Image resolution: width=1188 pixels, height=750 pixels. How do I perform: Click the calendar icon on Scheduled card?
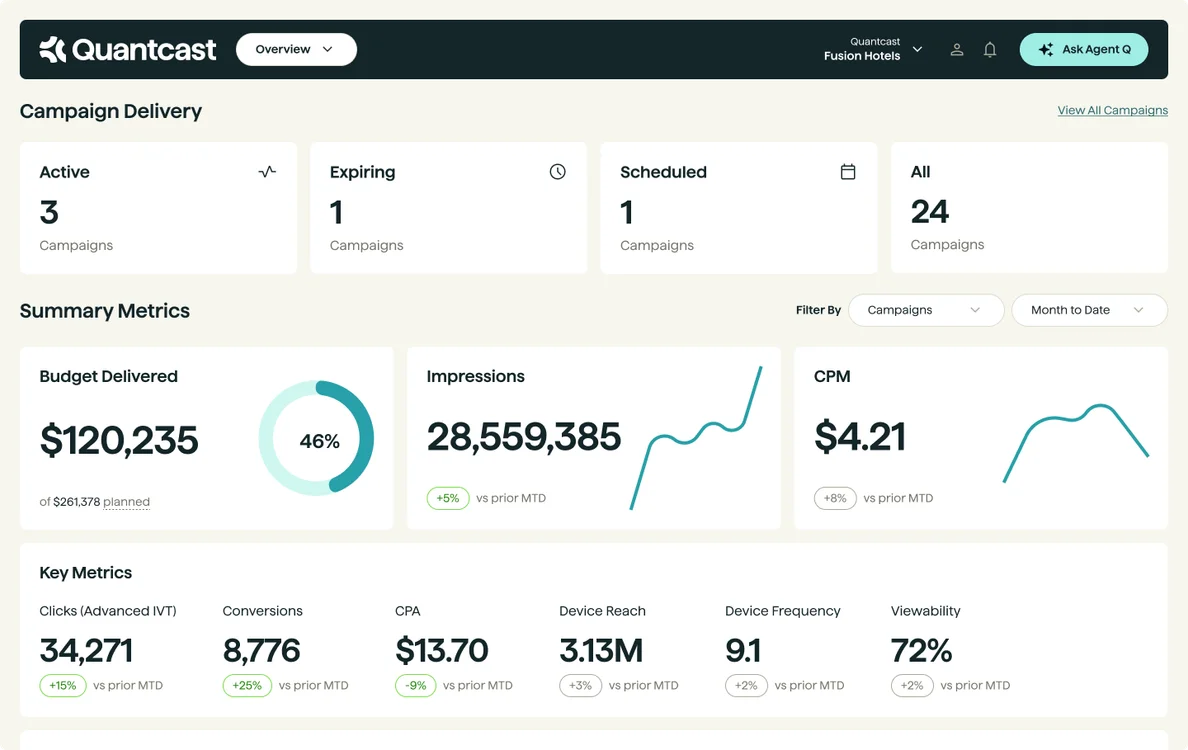click(848, 172)
